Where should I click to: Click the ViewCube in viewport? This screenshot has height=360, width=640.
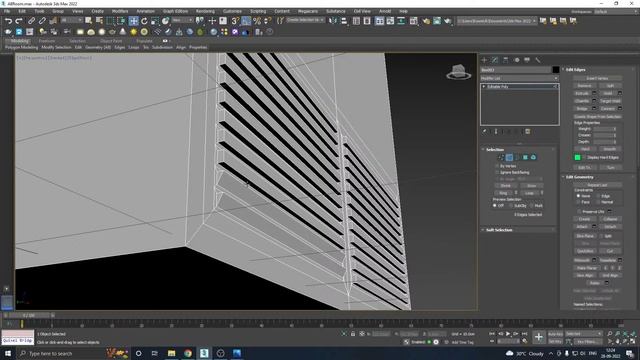tap(458, 72)
